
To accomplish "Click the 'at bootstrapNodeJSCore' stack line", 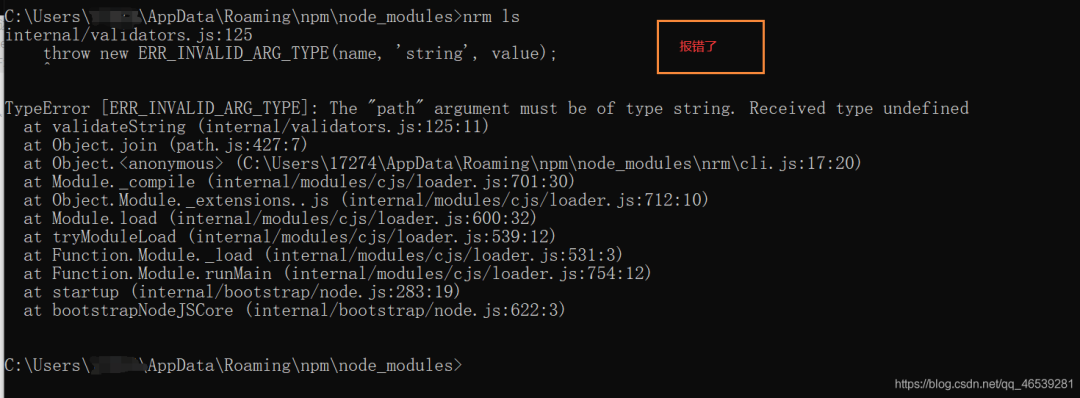I will (x=294, y=311).
